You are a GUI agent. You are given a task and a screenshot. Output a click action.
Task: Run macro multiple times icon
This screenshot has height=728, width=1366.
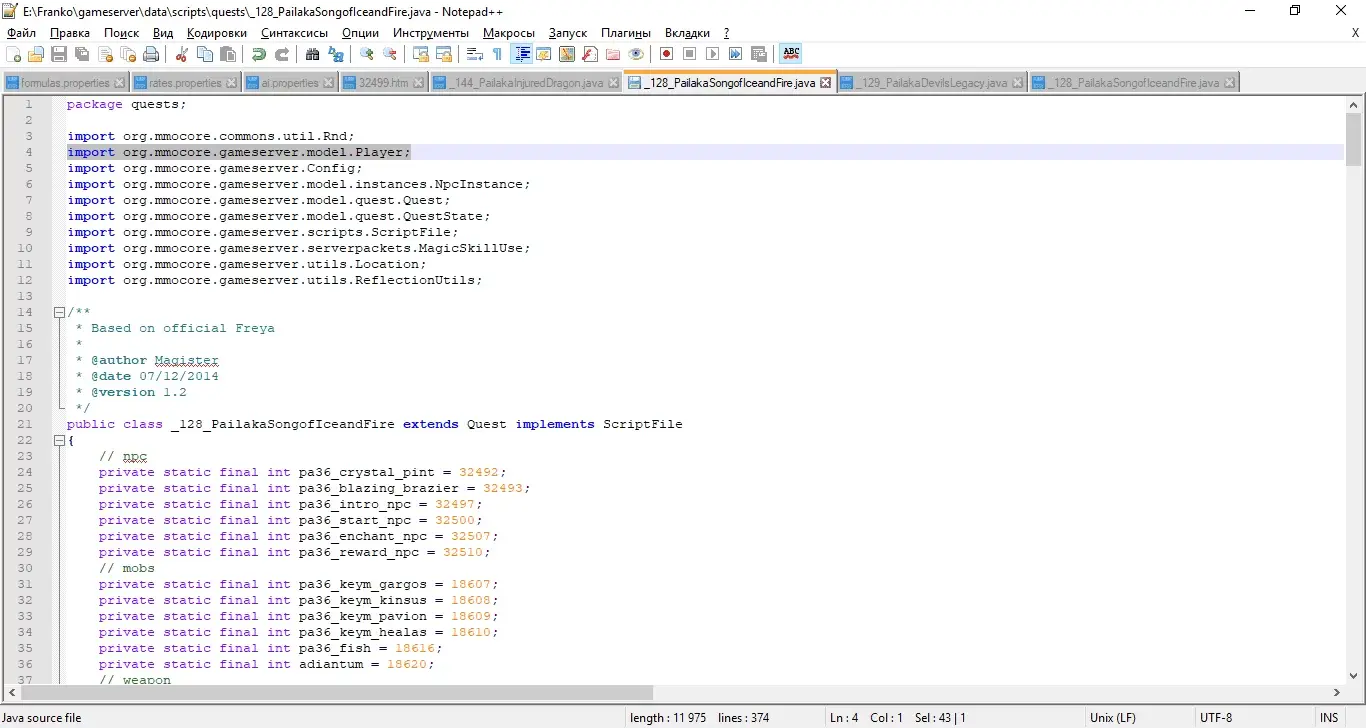736,54
